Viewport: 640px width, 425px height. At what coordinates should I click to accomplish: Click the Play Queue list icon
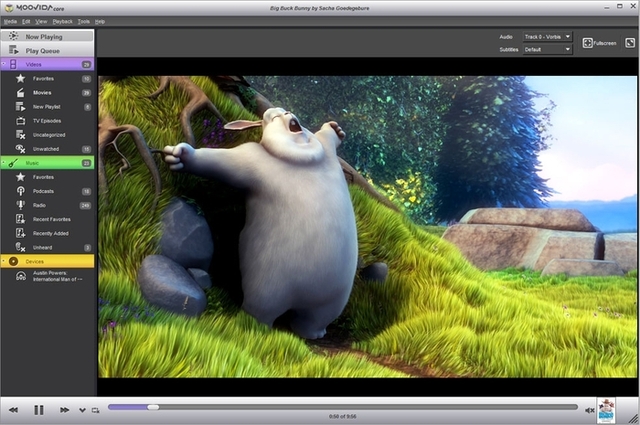pos(14,50)
